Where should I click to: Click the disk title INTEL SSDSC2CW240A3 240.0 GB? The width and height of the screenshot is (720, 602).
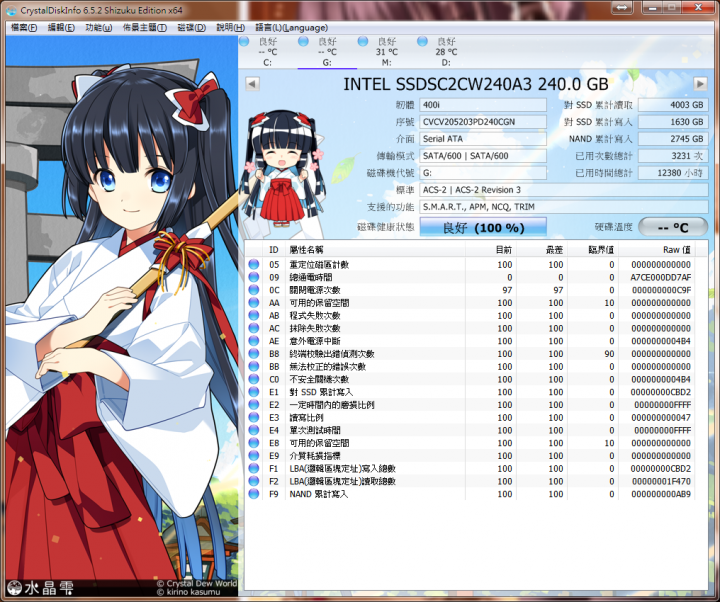click(x=476, y=84)
